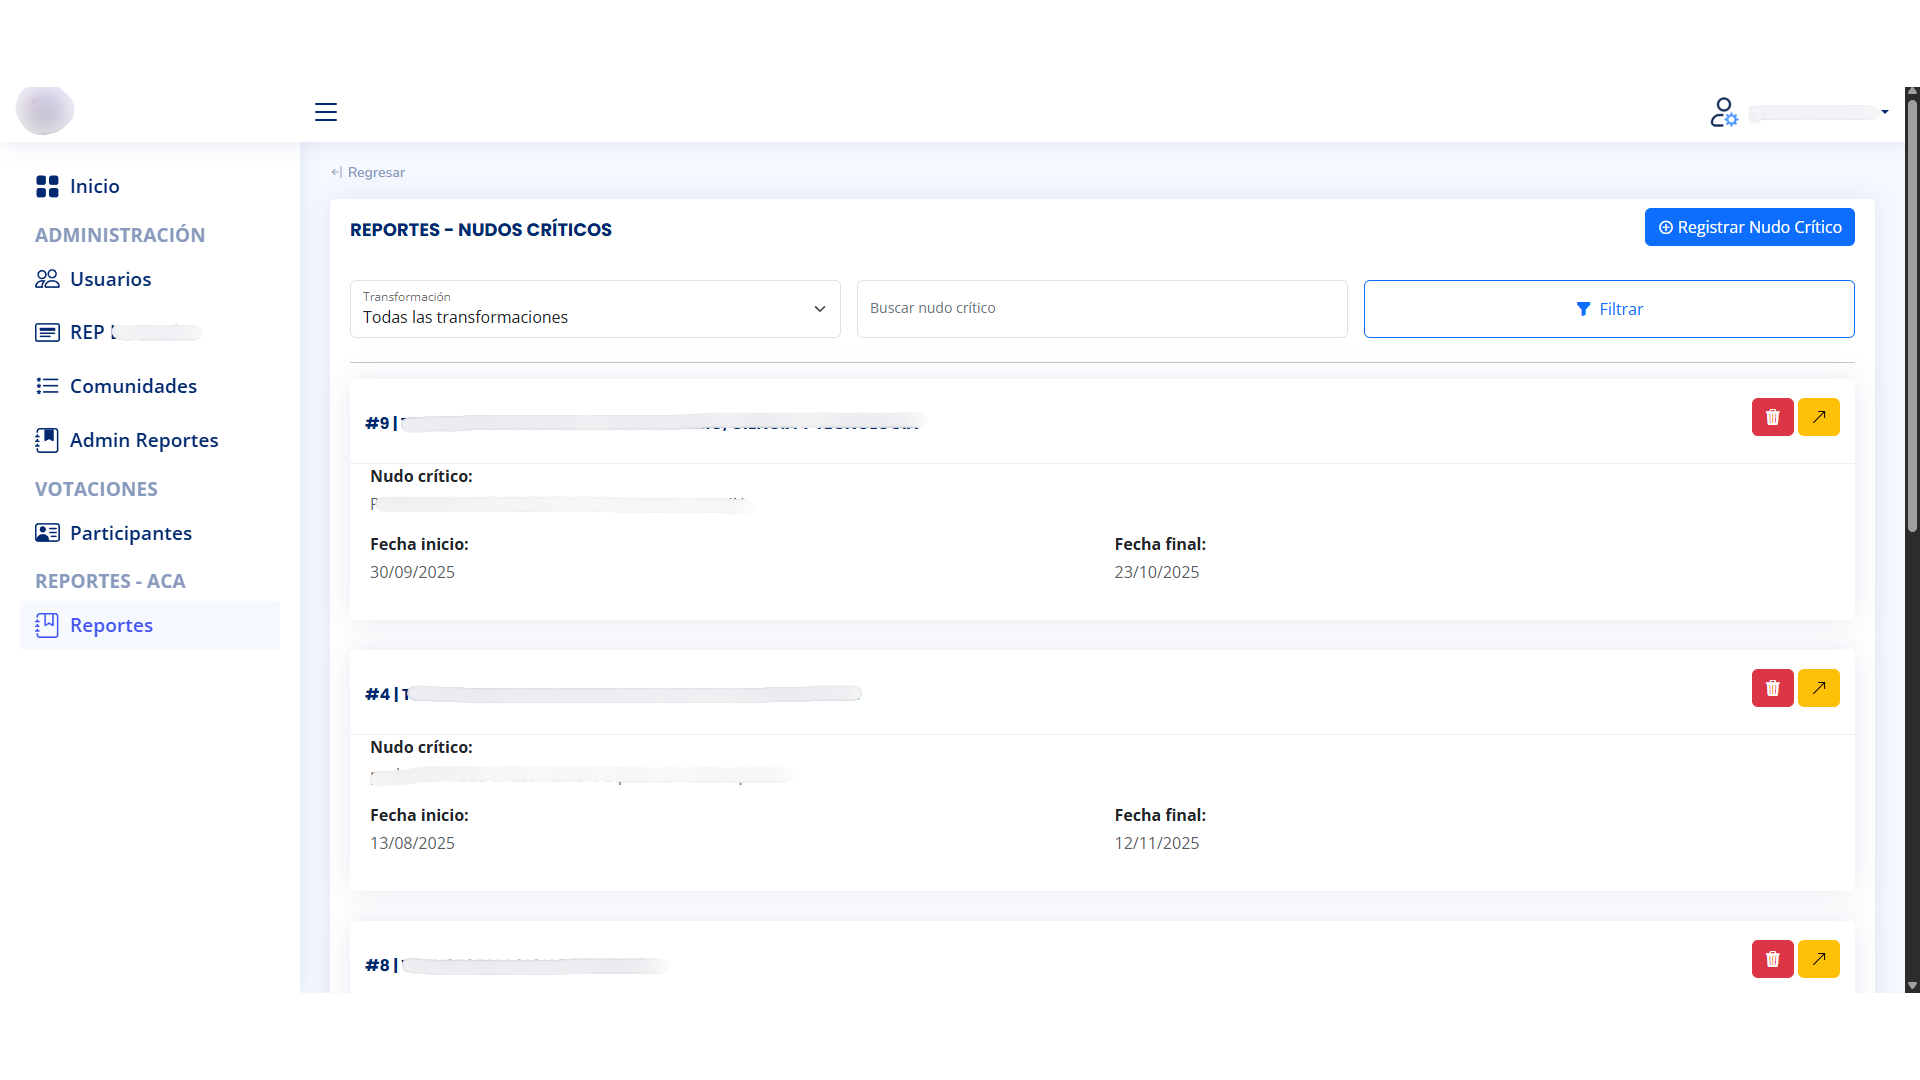Open nudo crítico #8 with arrow icon
This screenshot has width=1920, height=1080.
coord(1818,959)
